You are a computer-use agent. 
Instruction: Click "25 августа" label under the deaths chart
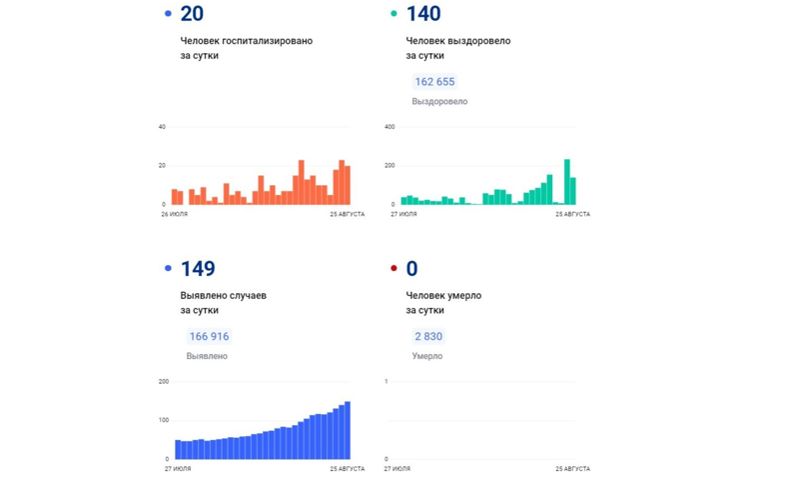tap(573, 469)
